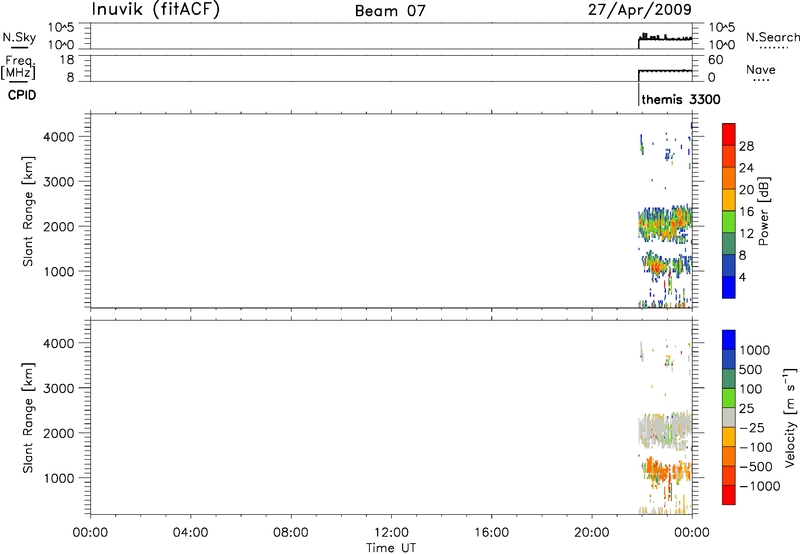Click the "-1000" velocity colorbar label
This screenshot has width=800, height=554.
pyautogui.click(x=759, y=486)
